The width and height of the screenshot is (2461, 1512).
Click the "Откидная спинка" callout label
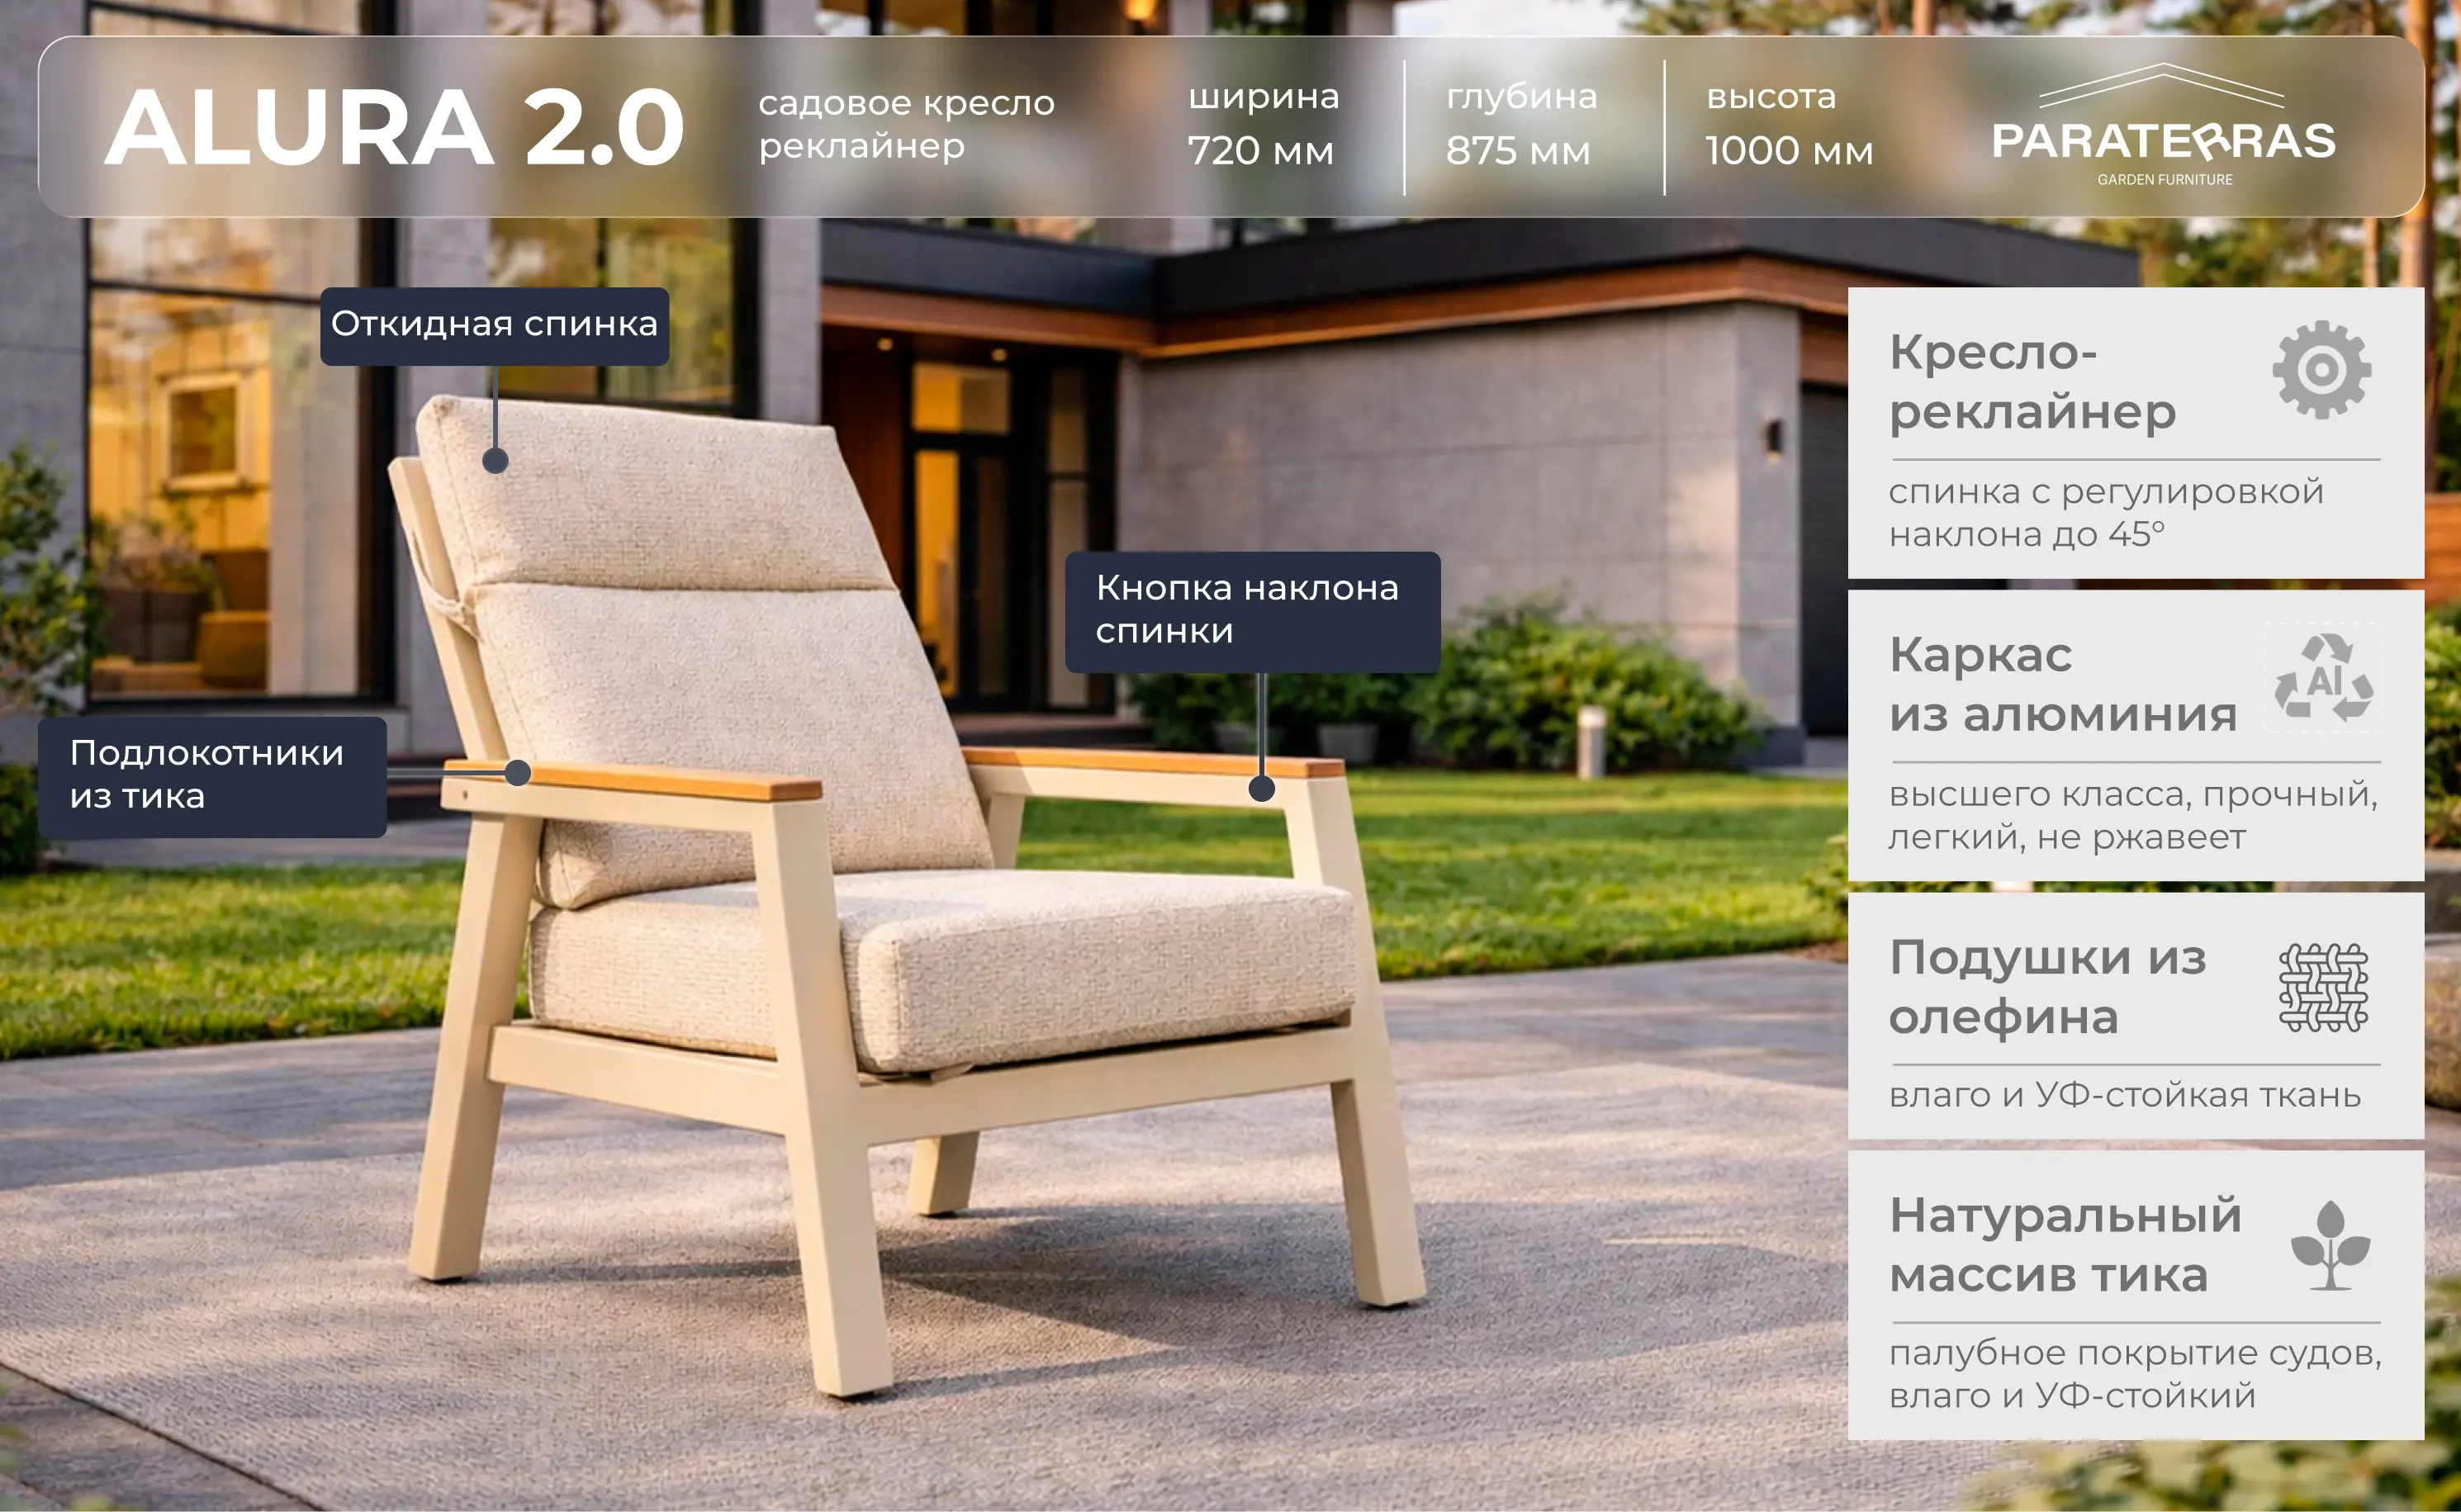click(494, 326)
